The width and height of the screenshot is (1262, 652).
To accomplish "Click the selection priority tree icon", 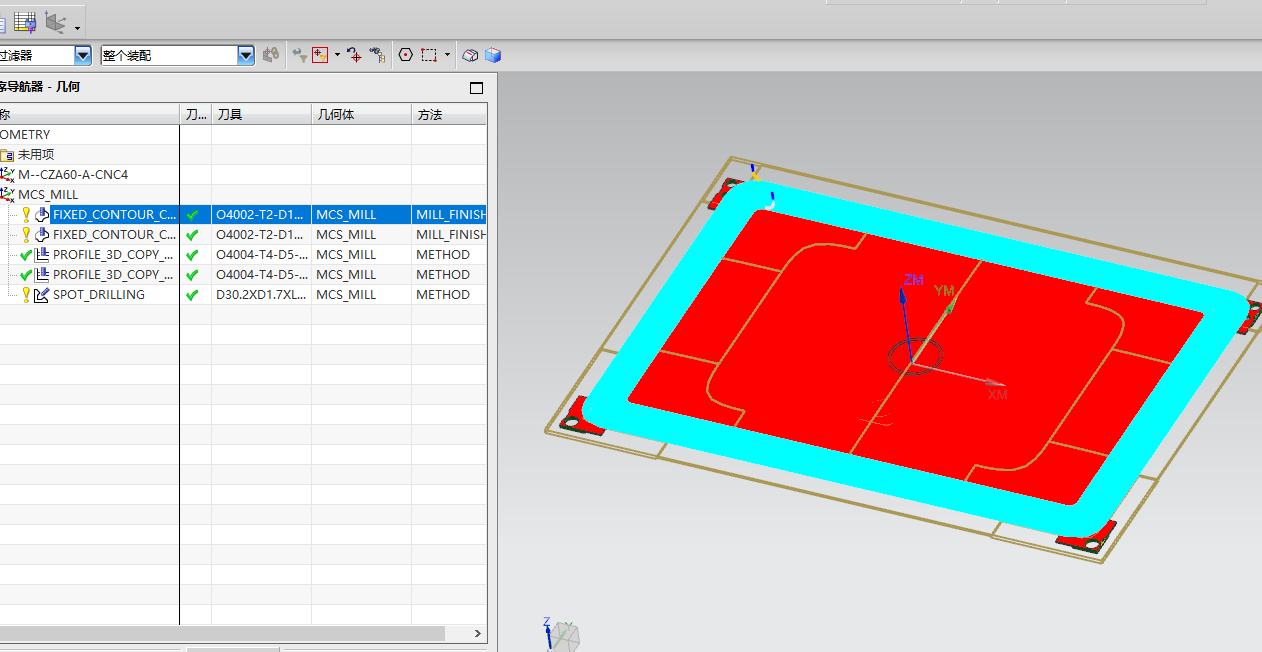I will click(377, 55).
